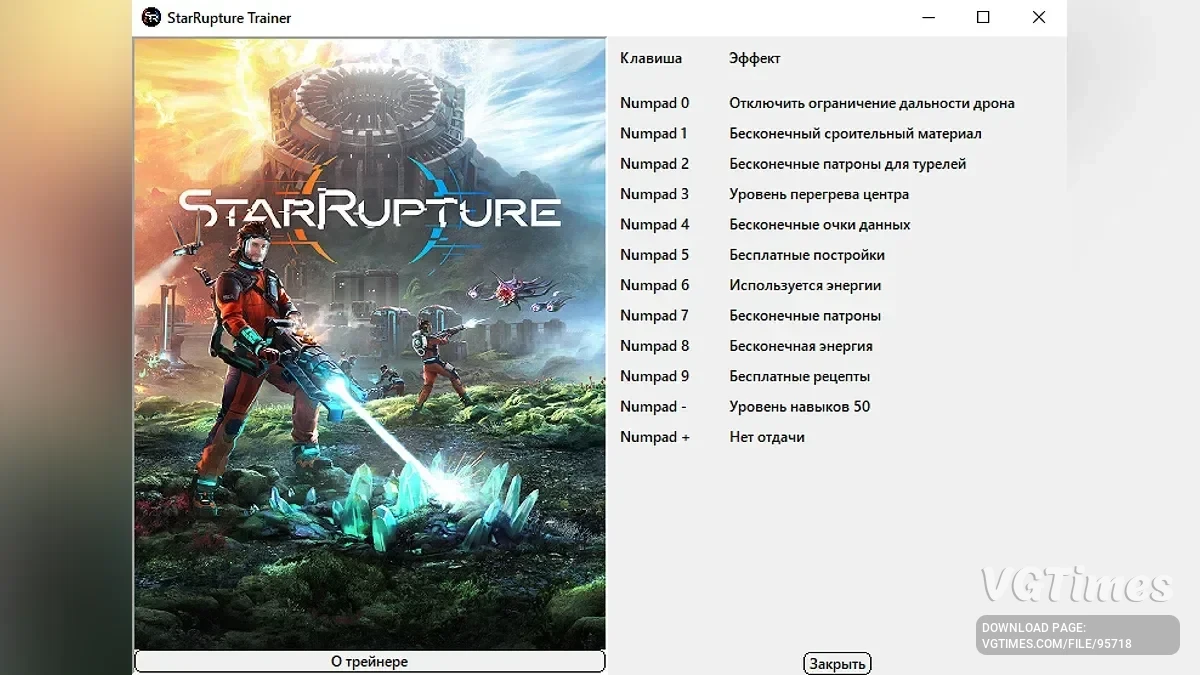1200x675 pixels.
Task: Select the 'Numpad 3' key label
Action: tap(654, 194)
